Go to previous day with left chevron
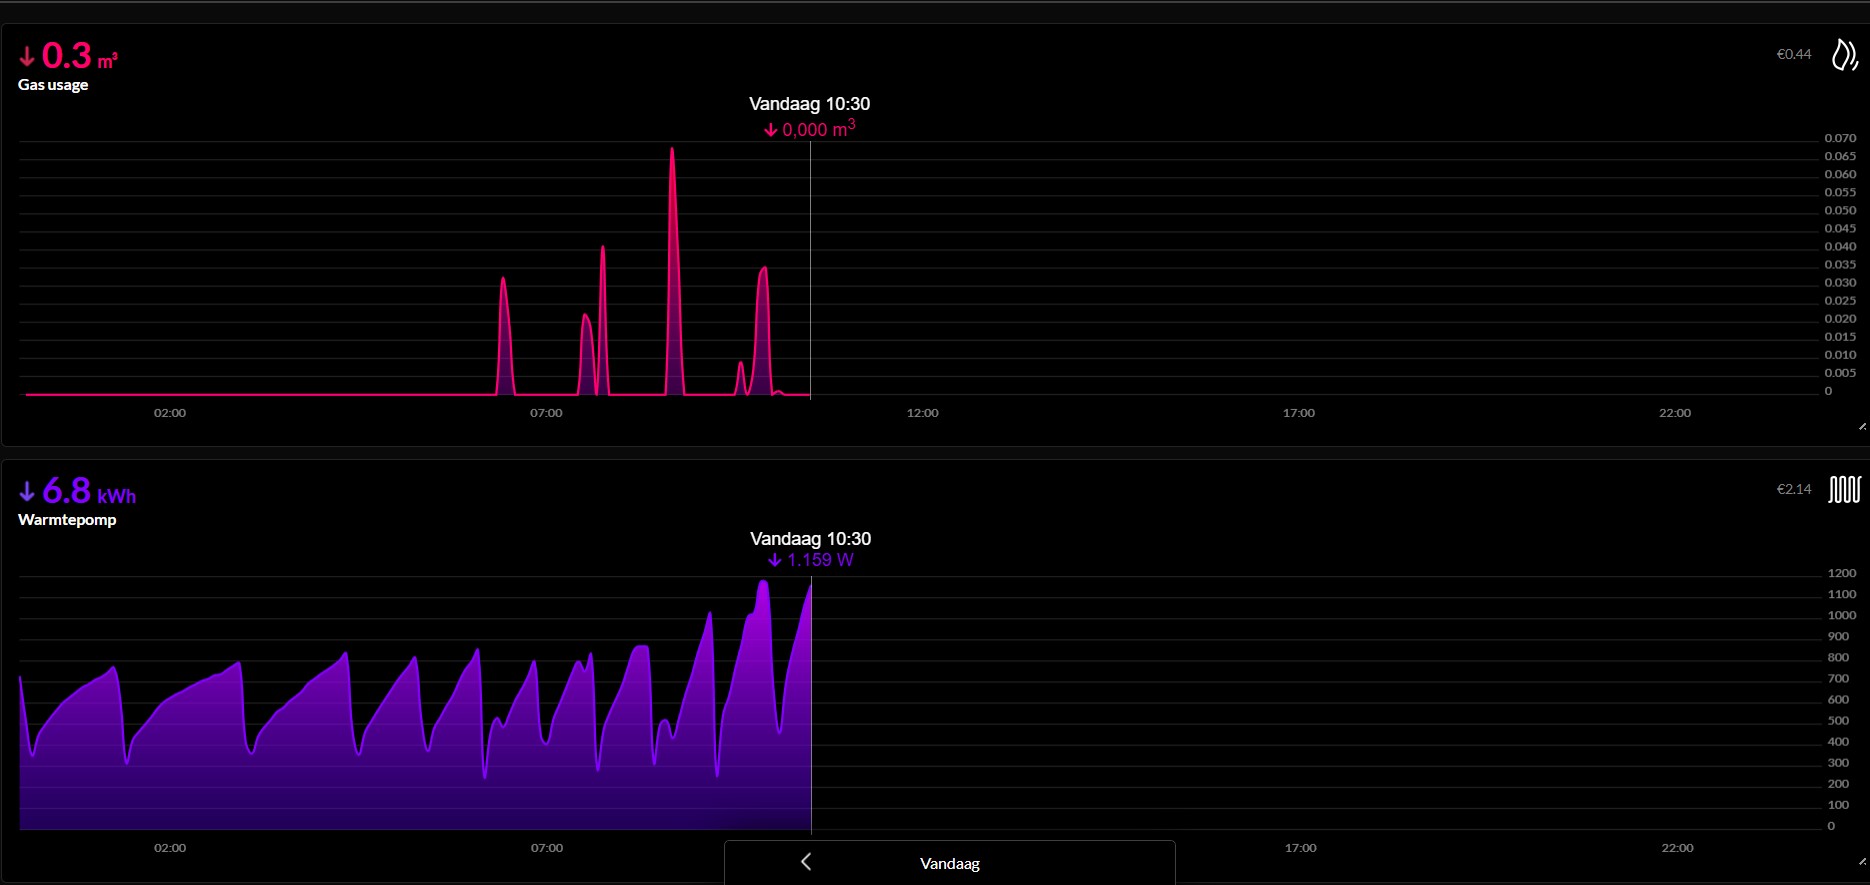1870x885 pixels. 806,862
